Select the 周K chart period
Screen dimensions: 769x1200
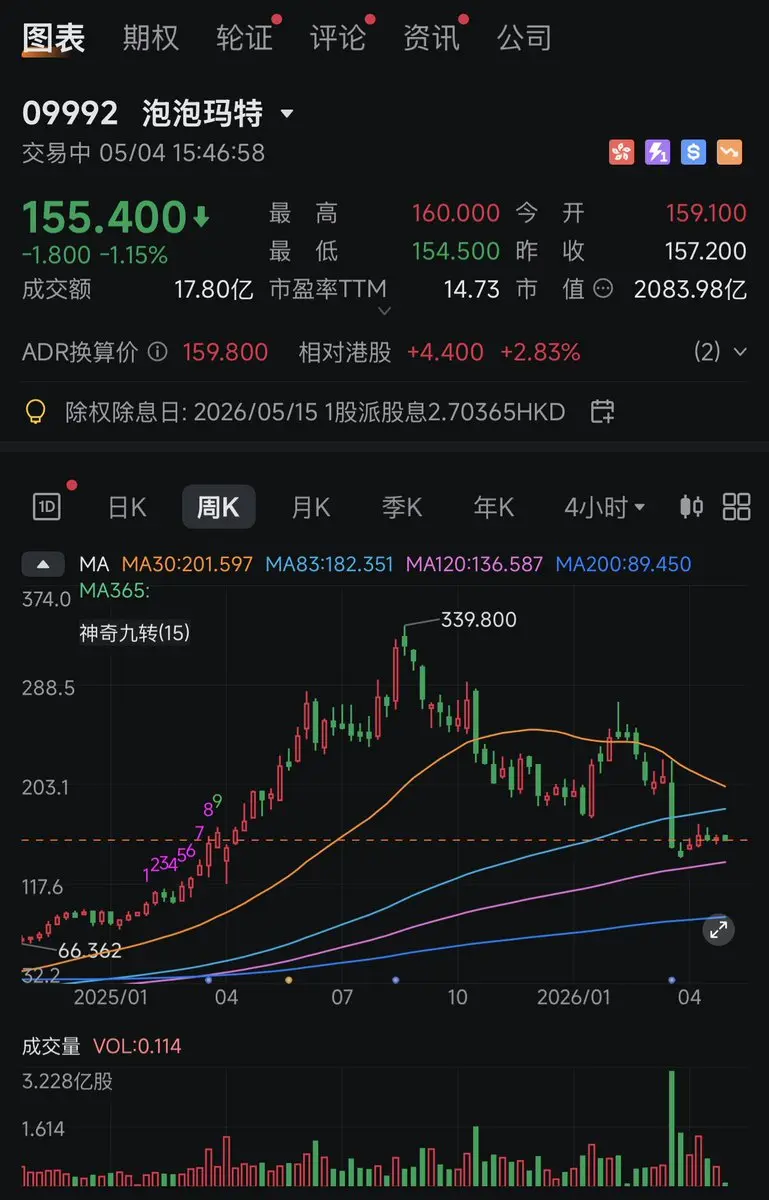pos(218,507)
